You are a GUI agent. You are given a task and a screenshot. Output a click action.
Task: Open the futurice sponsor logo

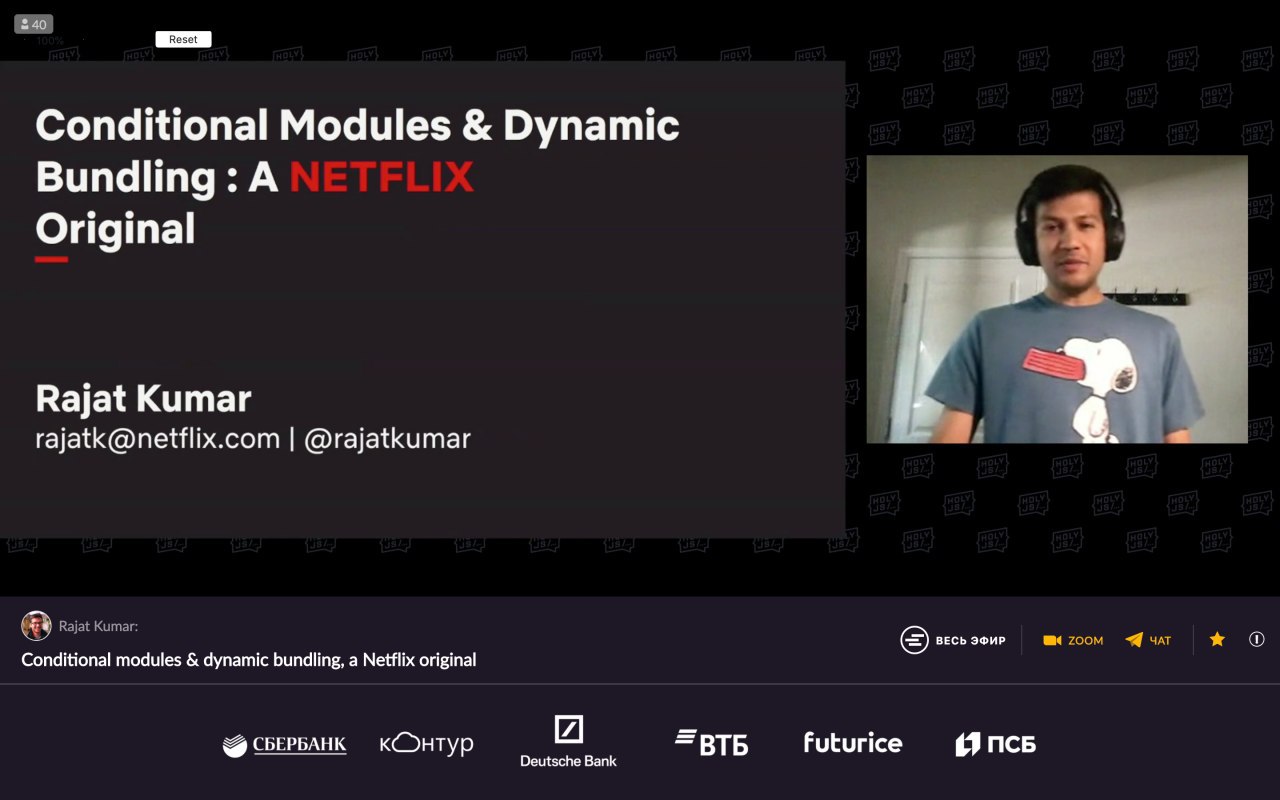coord(853,742)
